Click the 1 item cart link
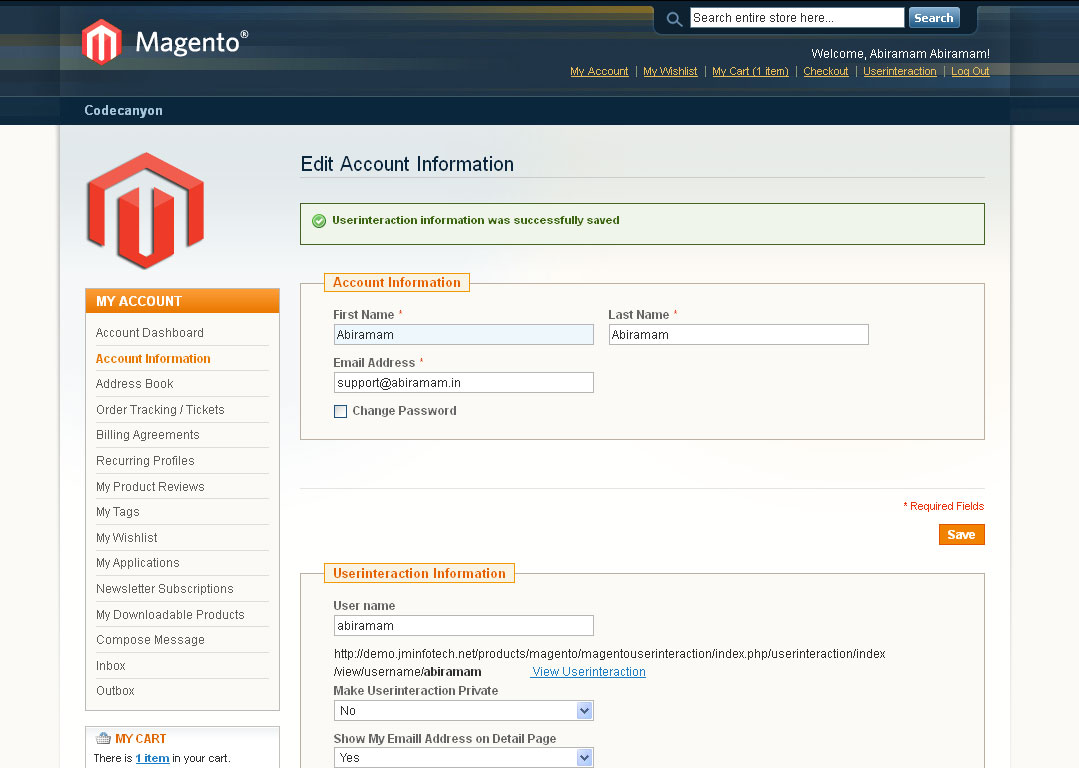 (152, 758)
